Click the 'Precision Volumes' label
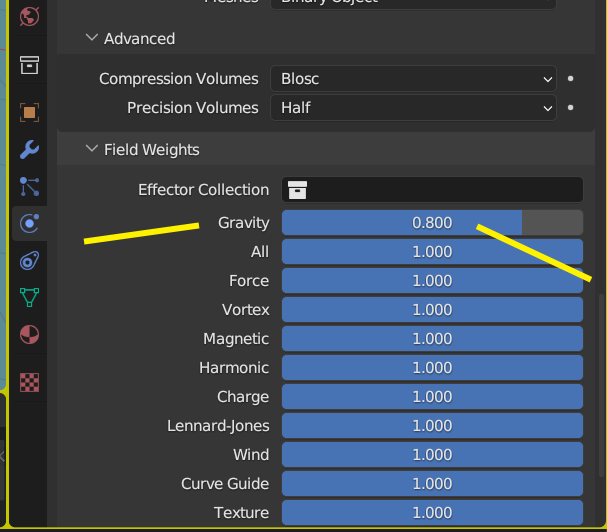This screenshot has width=607, height=532. tap(192, 108)
